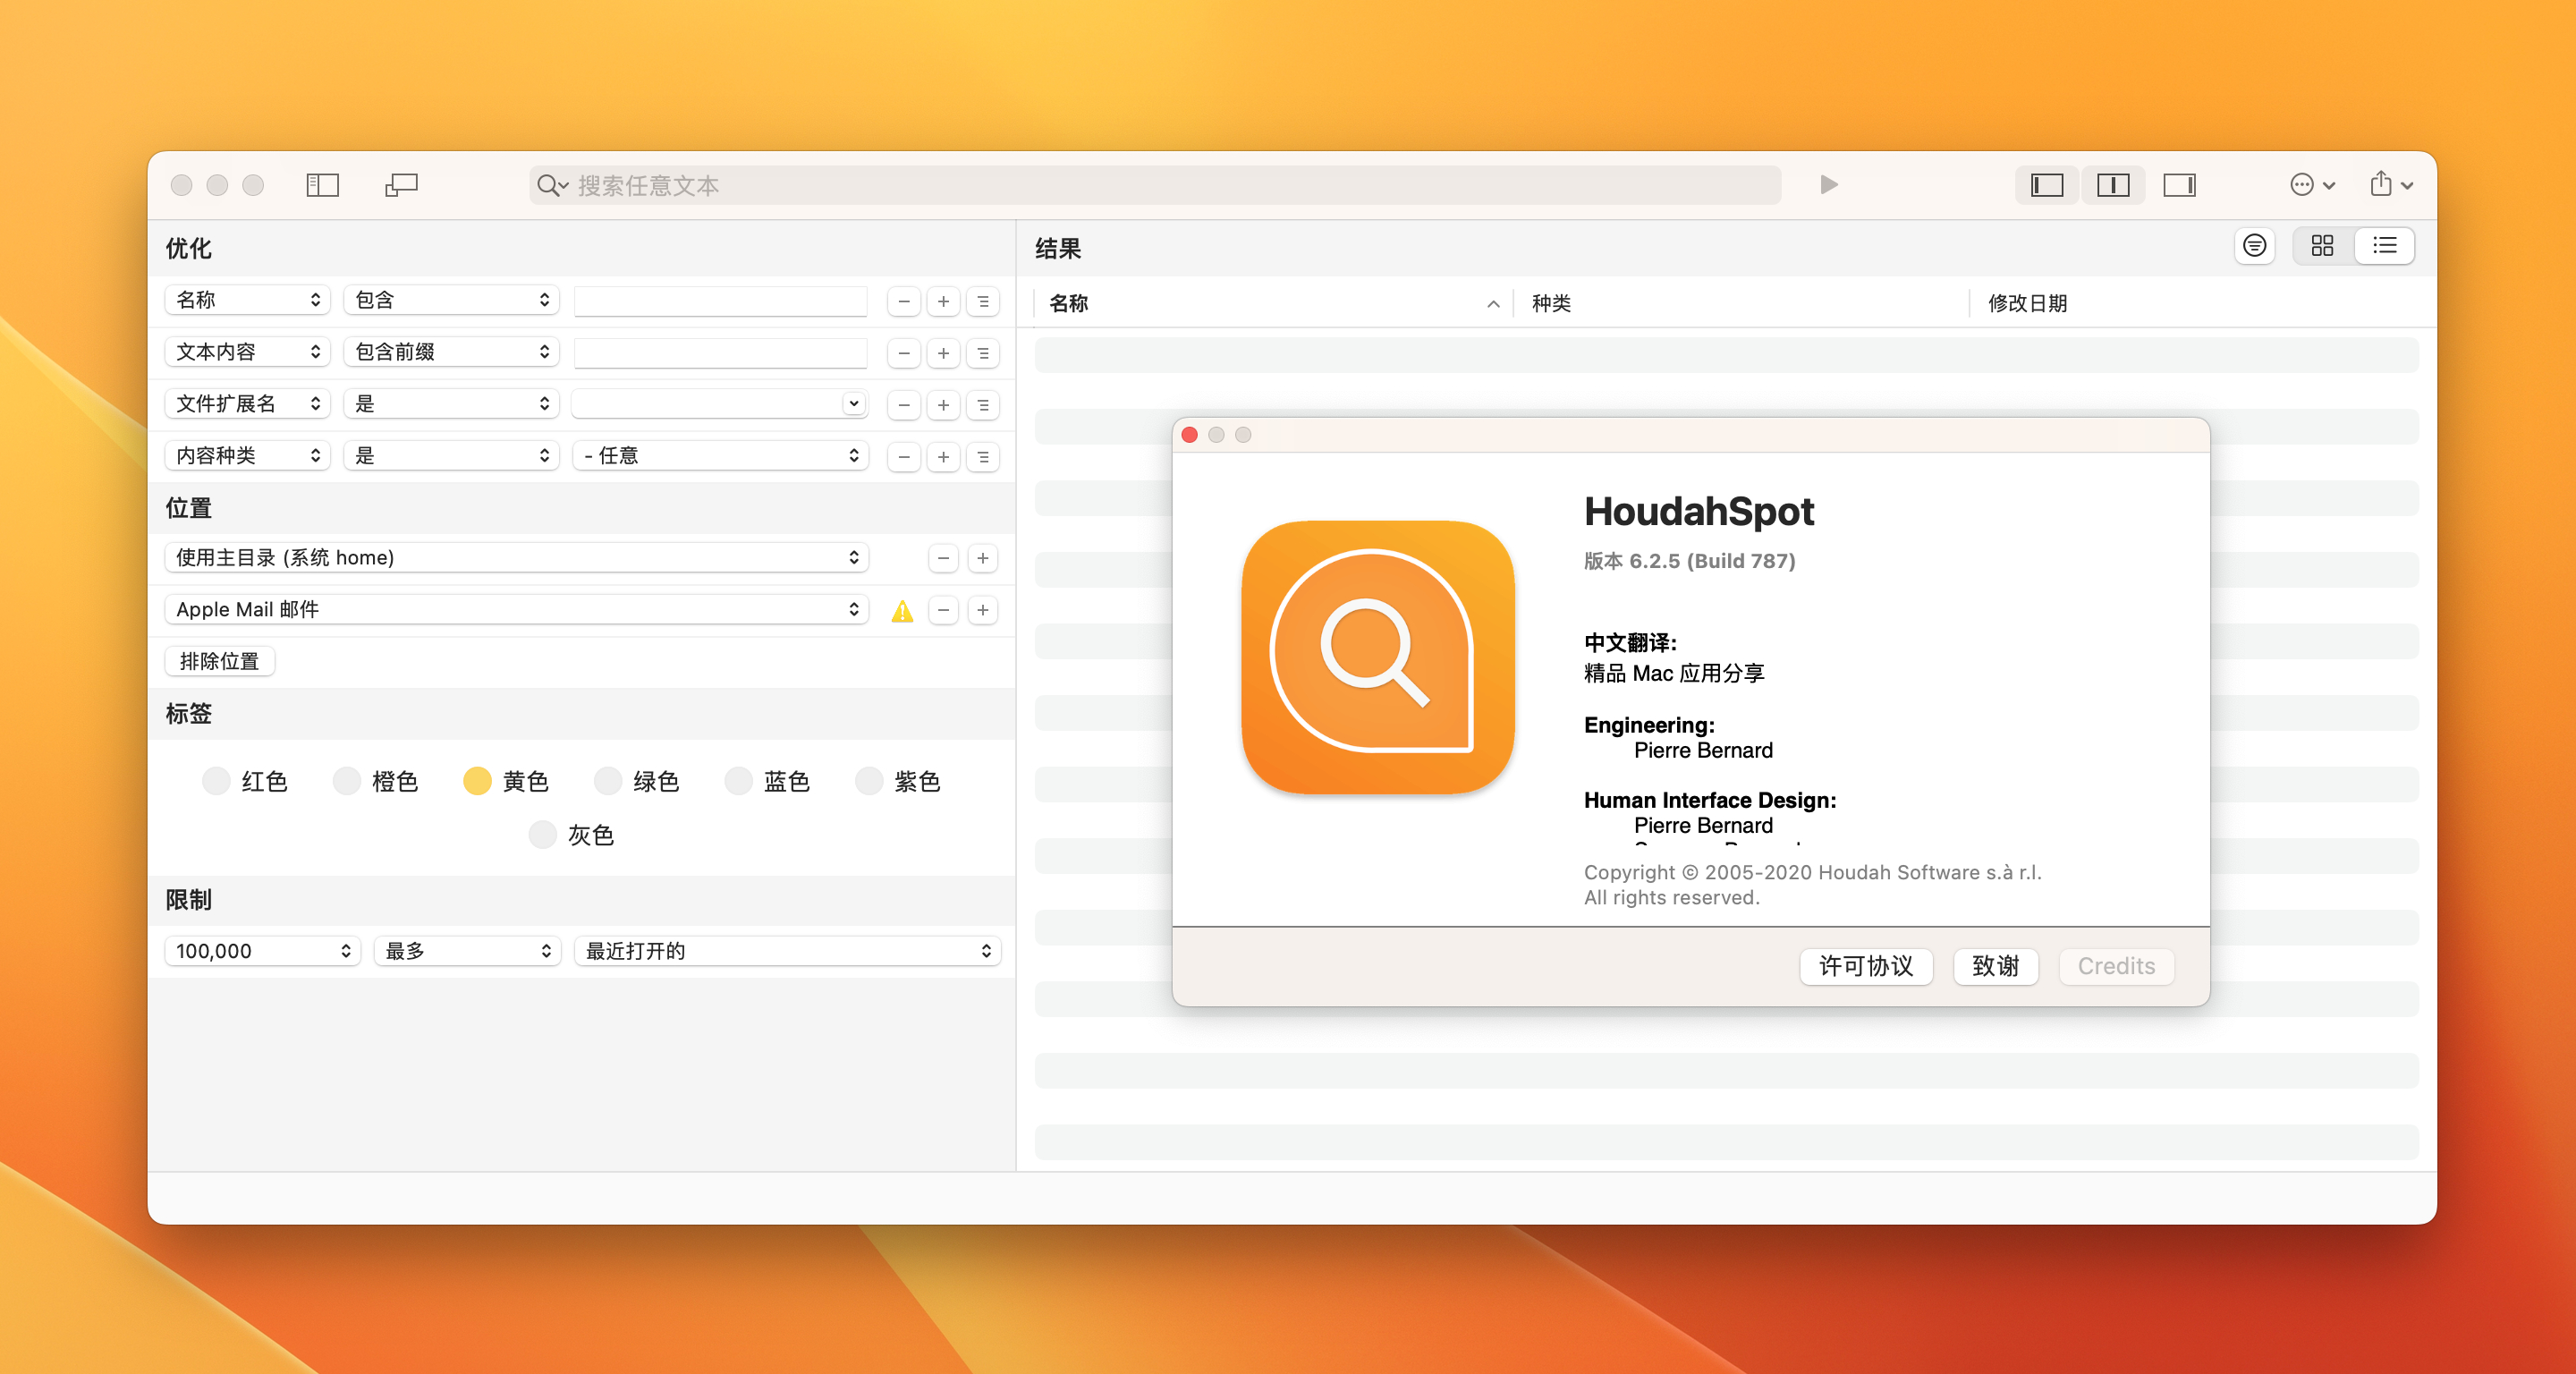Screen dimensions: 2576x1374
Task: Open the 文件扩展名 attribute dropdown
Action: coord(247,404)
